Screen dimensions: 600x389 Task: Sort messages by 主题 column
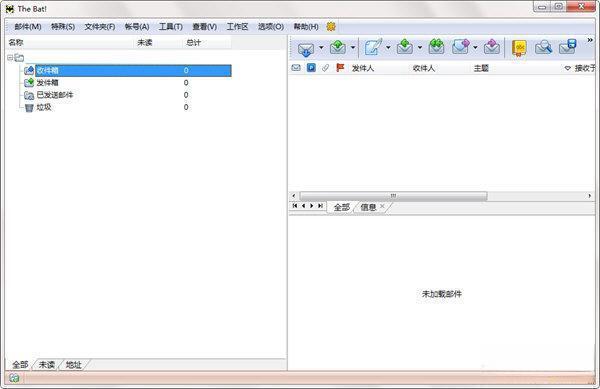pos(481,68)
